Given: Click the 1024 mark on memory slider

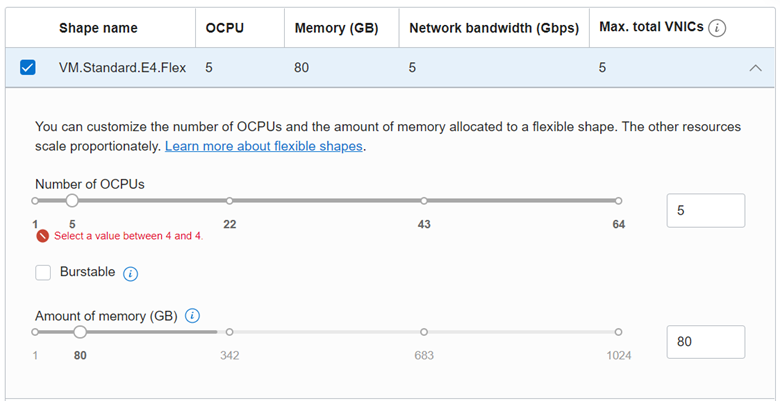Looking at the screenshot, I should [618, 332].
